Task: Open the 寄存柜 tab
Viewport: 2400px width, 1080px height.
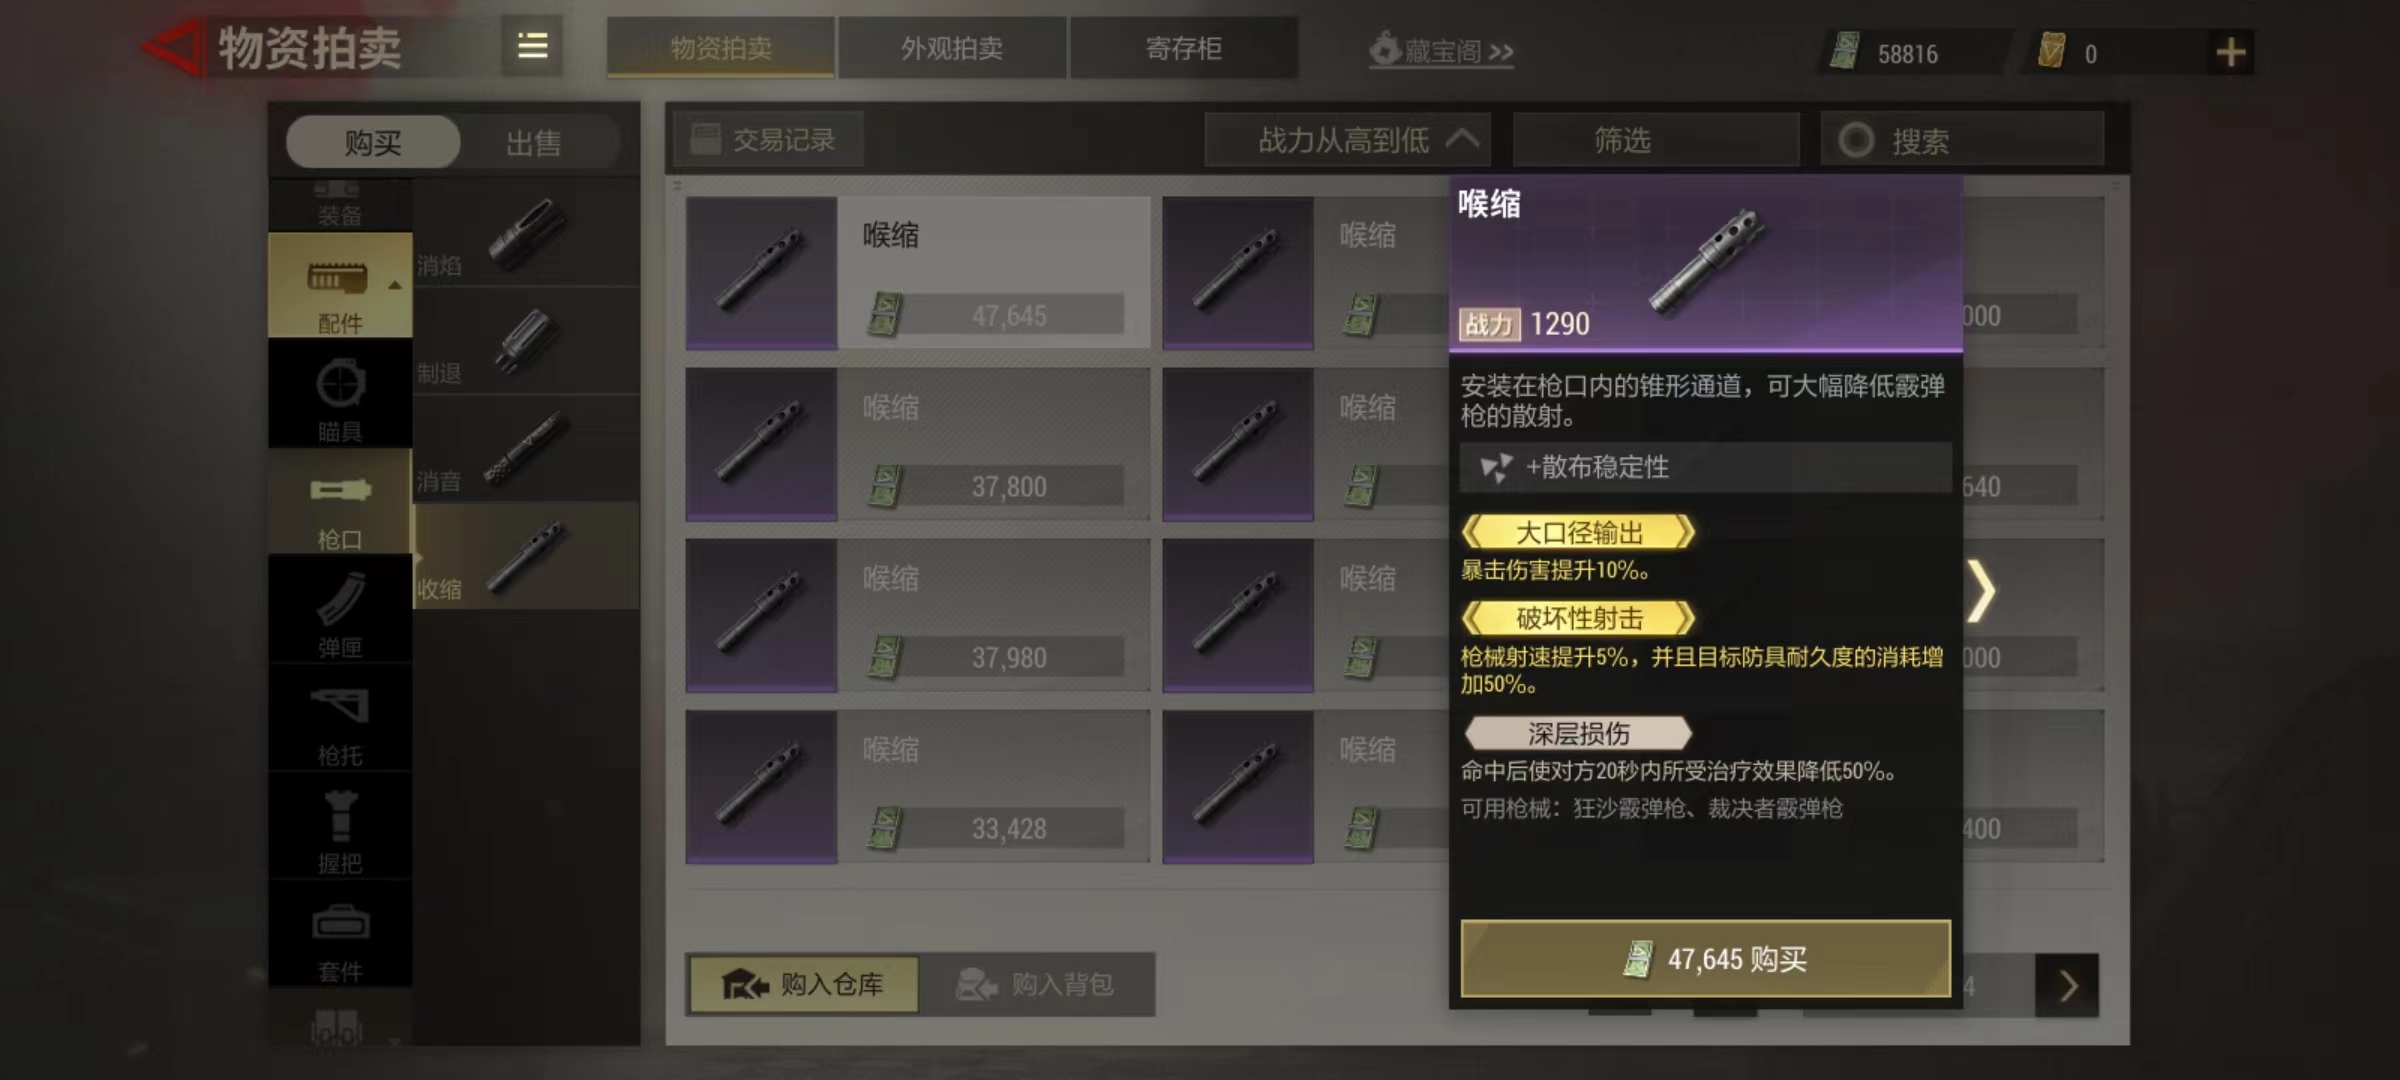Action: click(1184, 48)
